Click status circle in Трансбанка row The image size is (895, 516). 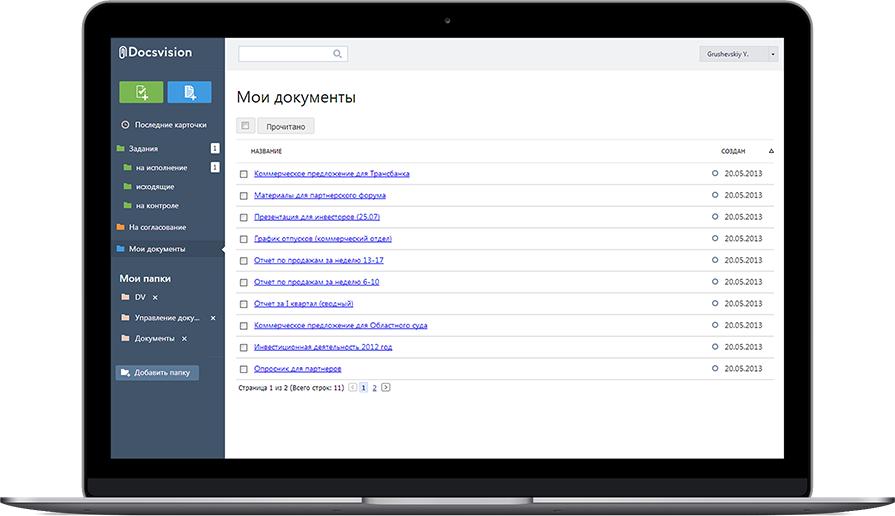point(715,173)
